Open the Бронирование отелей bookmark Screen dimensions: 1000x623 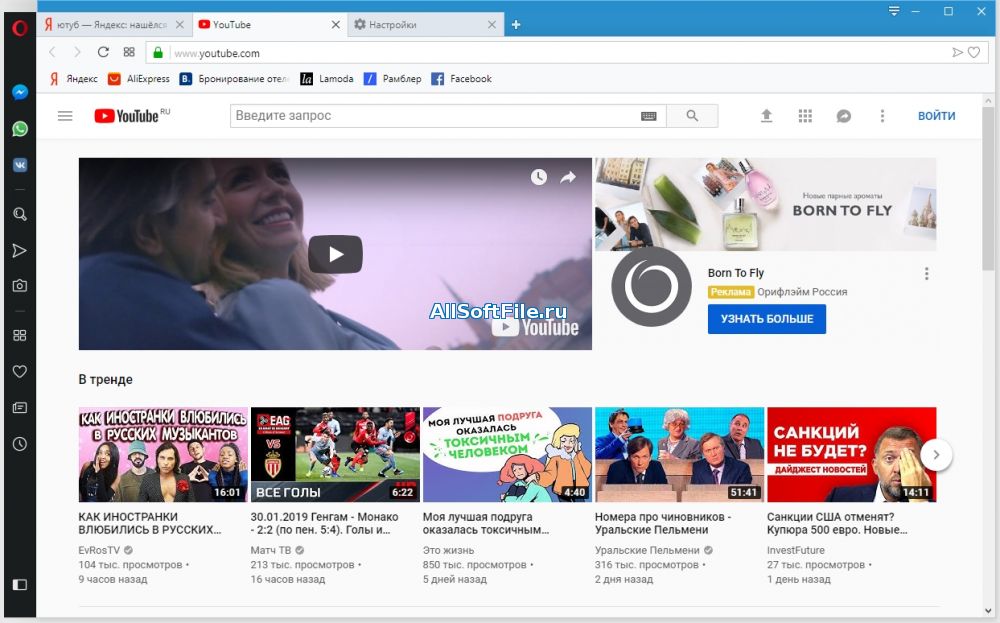(234, 78)
